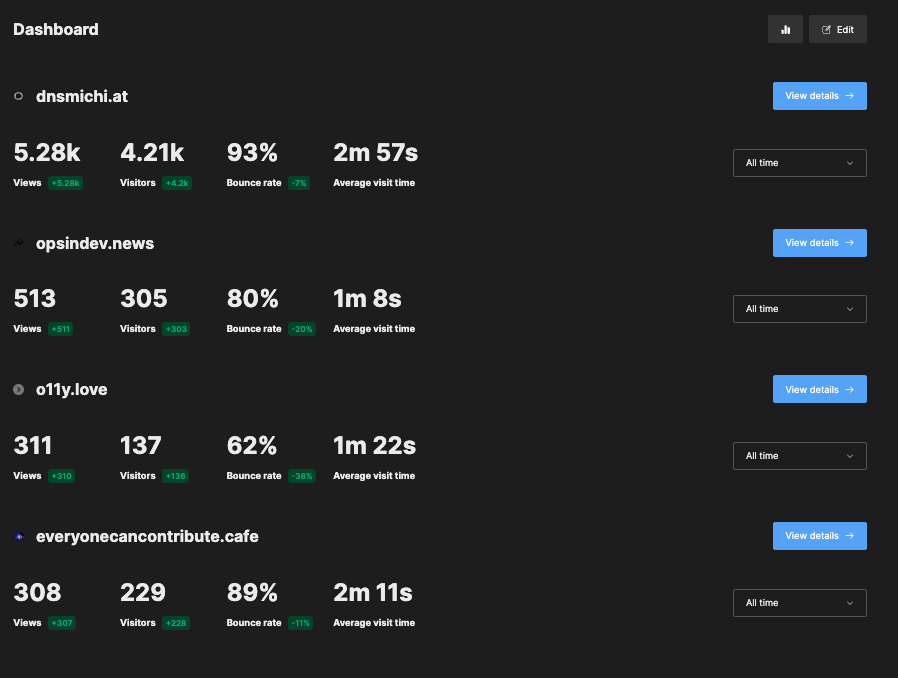Open the opsindev.news site title link
Screen dimensions: 898x678
pos(94,243)
